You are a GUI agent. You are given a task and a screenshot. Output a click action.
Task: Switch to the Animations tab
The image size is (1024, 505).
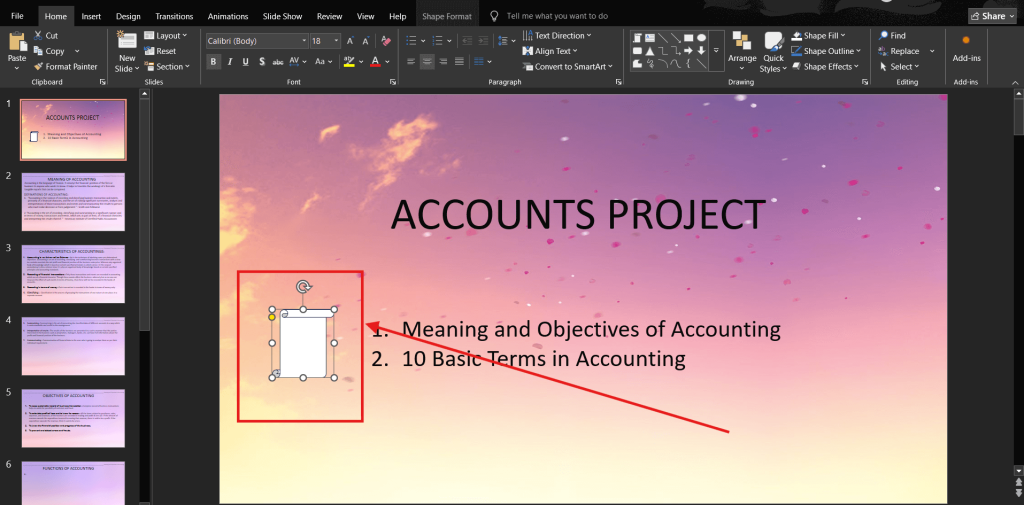pos(228,16)
